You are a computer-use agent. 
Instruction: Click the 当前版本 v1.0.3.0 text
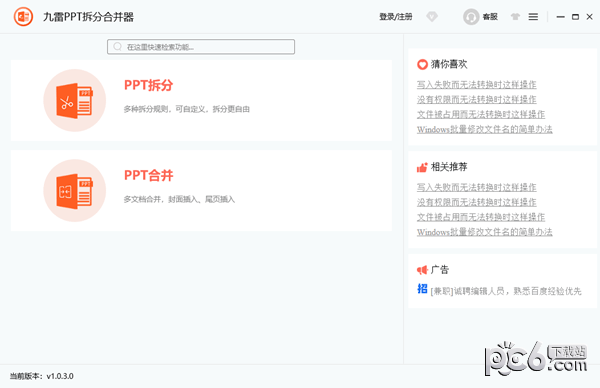(x=41, y=376)
